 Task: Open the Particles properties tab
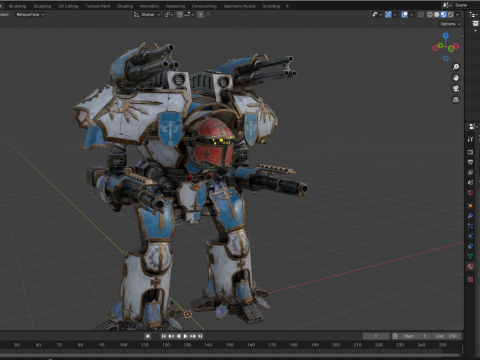click(x=470, y=226)
